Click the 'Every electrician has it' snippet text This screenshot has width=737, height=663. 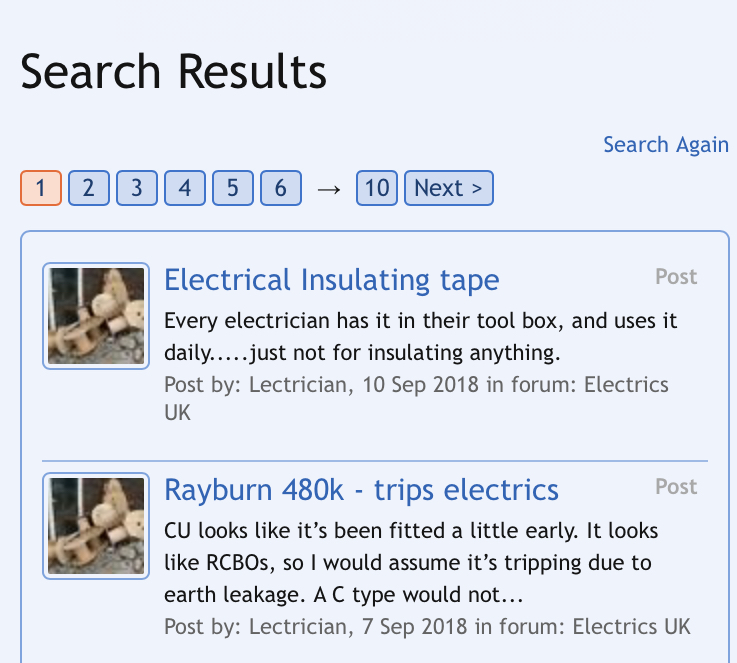coord(420,337)
